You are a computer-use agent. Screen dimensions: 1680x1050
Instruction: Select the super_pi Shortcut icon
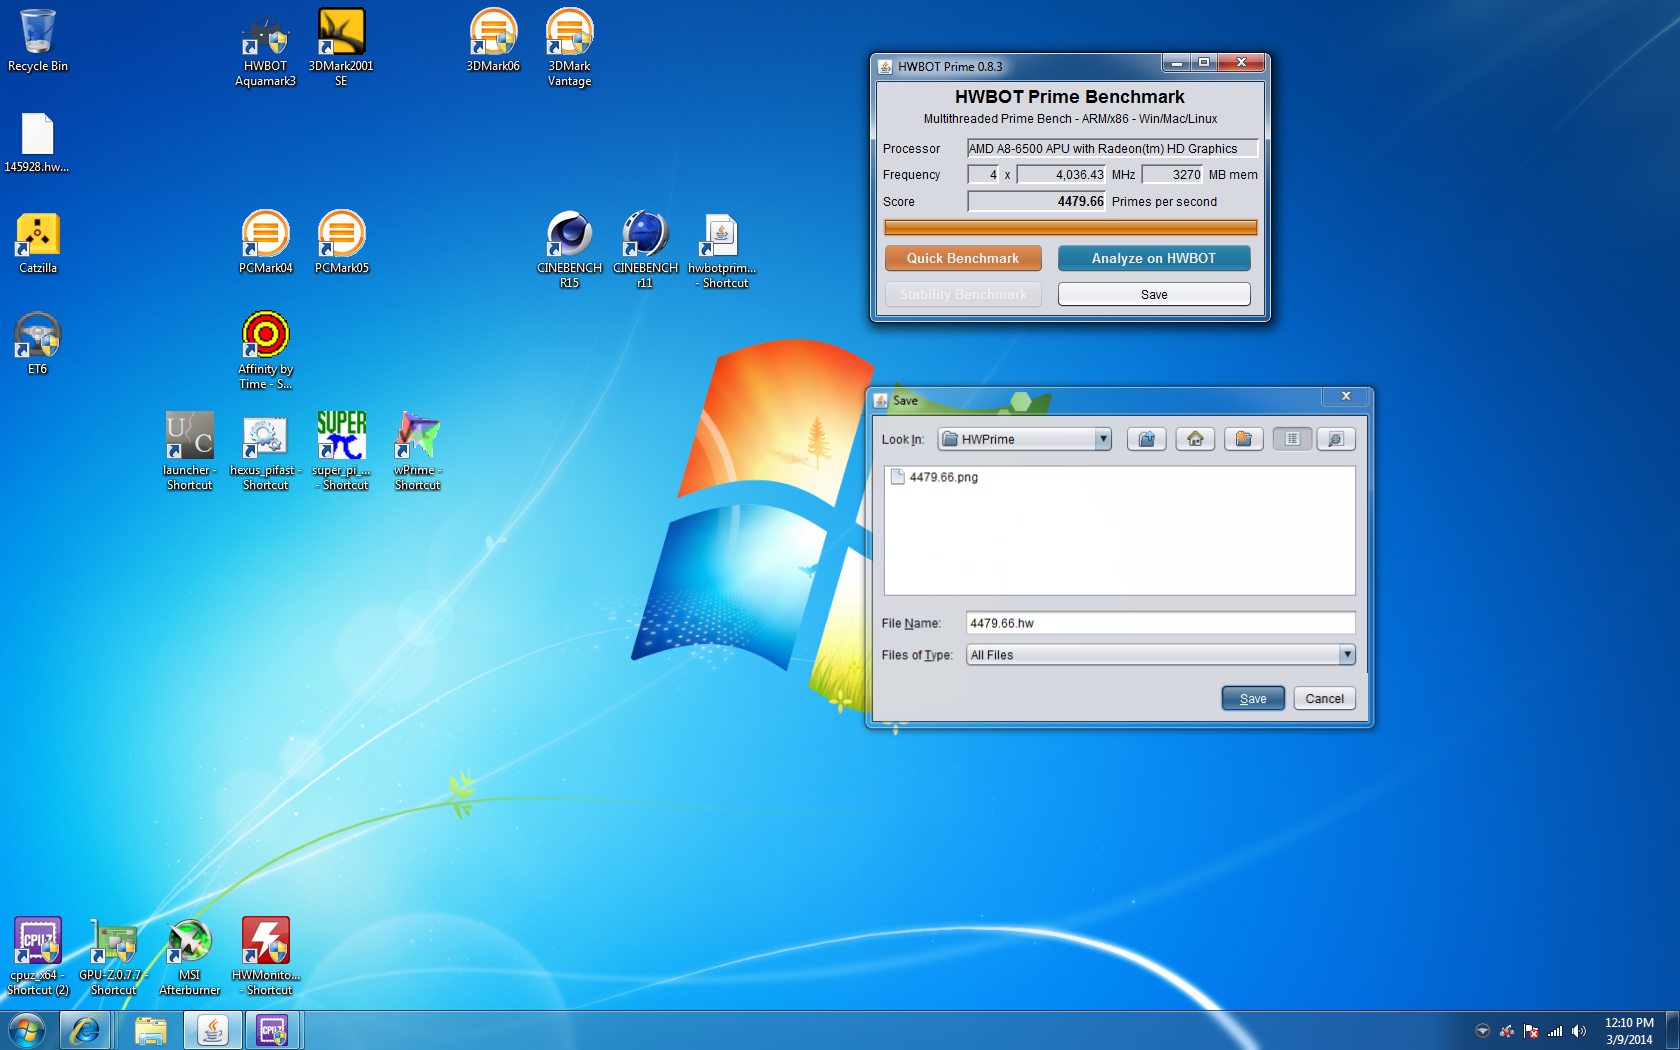(342, 451)
